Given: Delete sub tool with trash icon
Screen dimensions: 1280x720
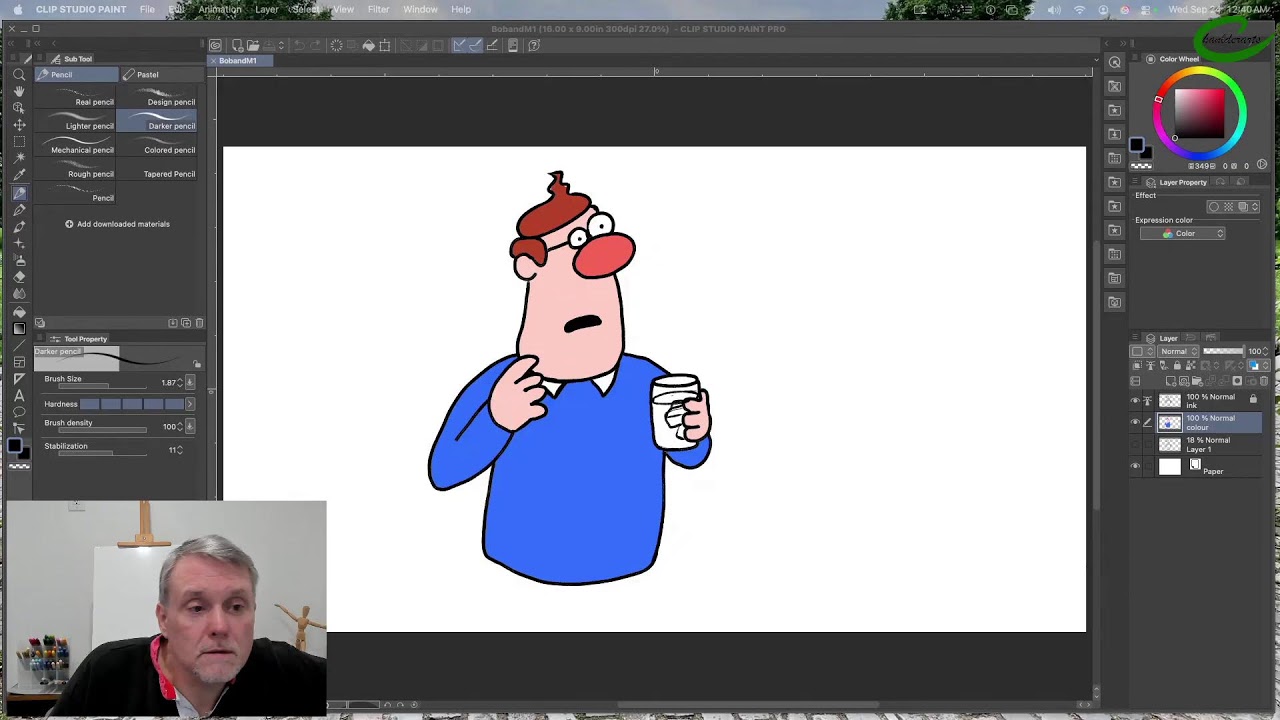Looking at the screenshot, I should (x=199, y=323).
